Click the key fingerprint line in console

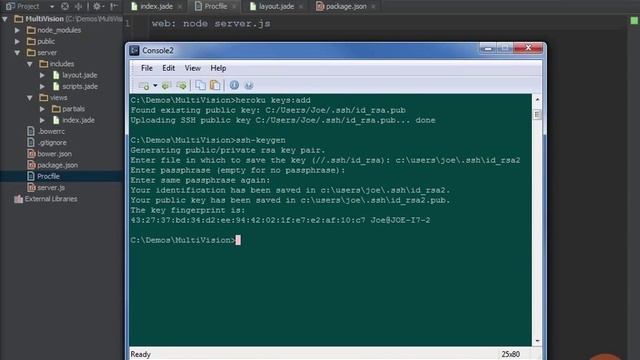coord(280,220)
